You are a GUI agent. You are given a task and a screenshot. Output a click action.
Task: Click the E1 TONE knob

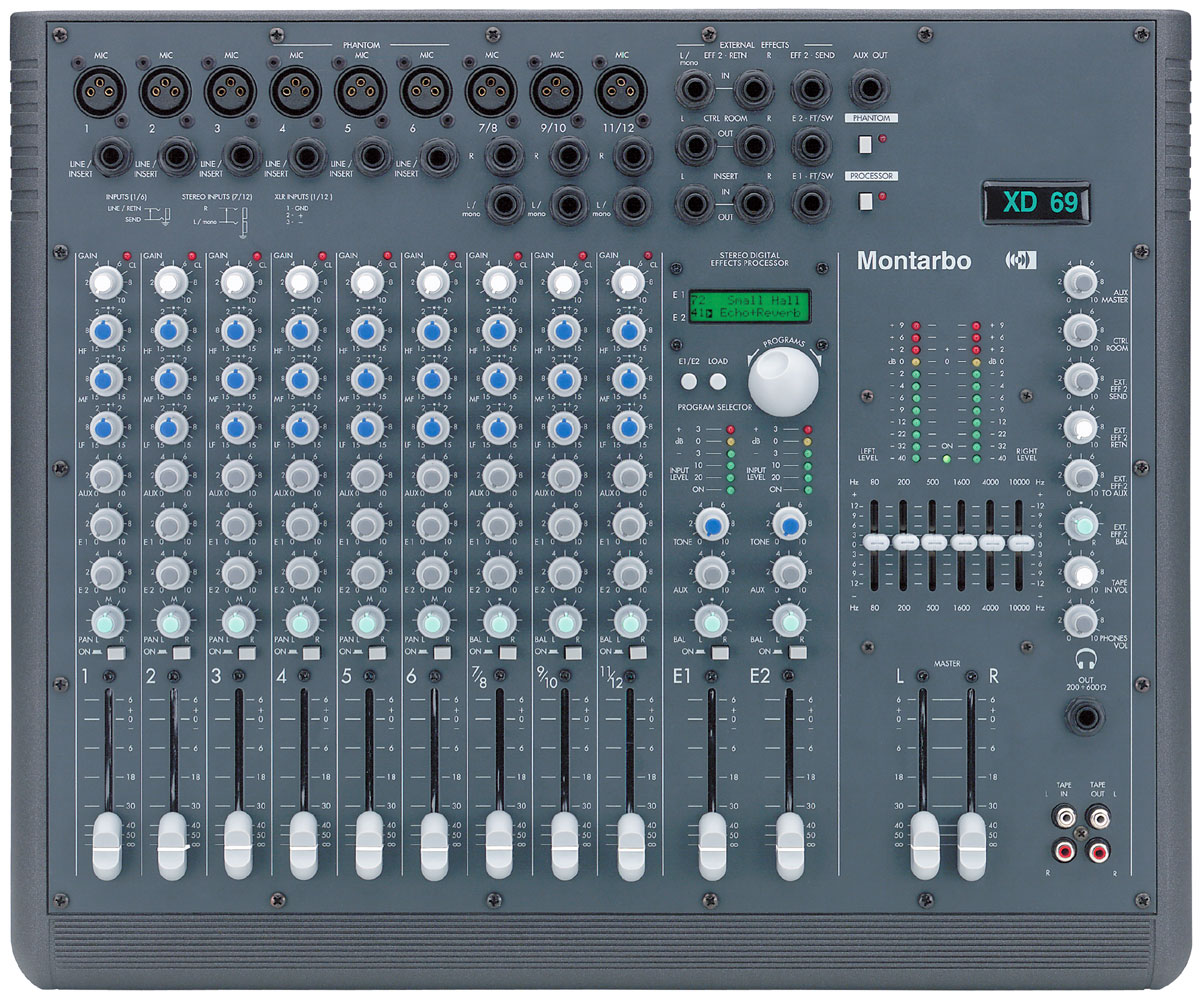pyautogui.click(x=711, y=525)
